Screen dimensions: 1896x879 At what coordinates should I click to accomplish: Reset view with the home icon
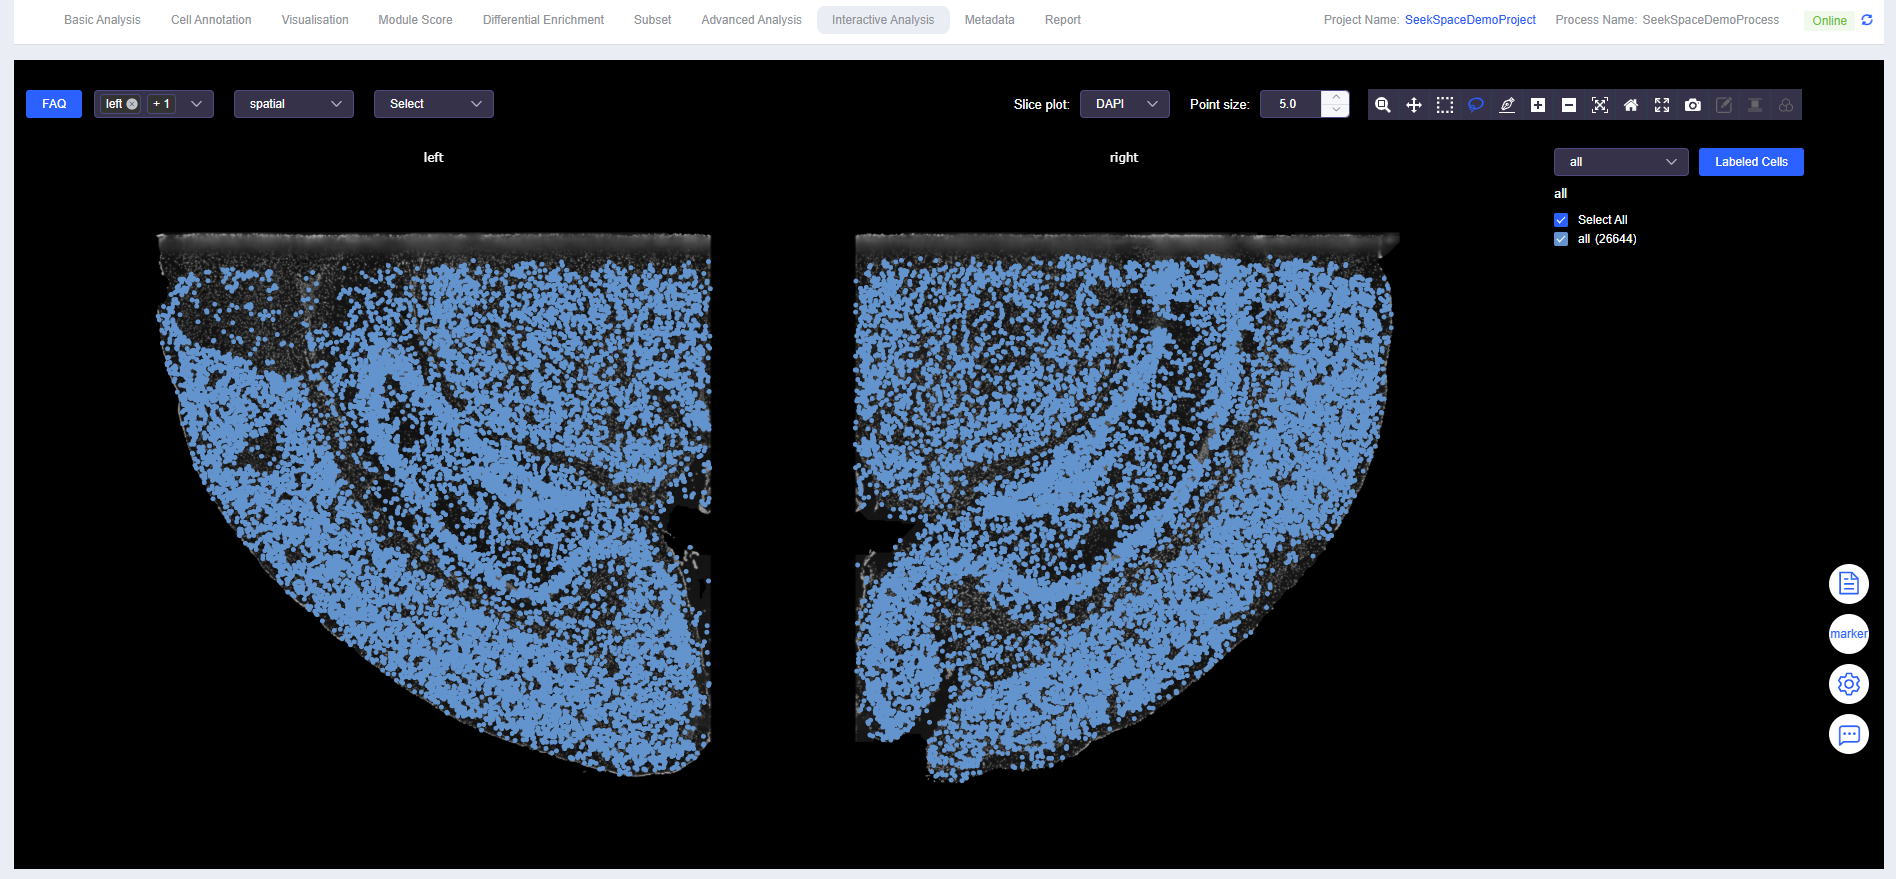pyautogui.click(x=1631, y=105)
